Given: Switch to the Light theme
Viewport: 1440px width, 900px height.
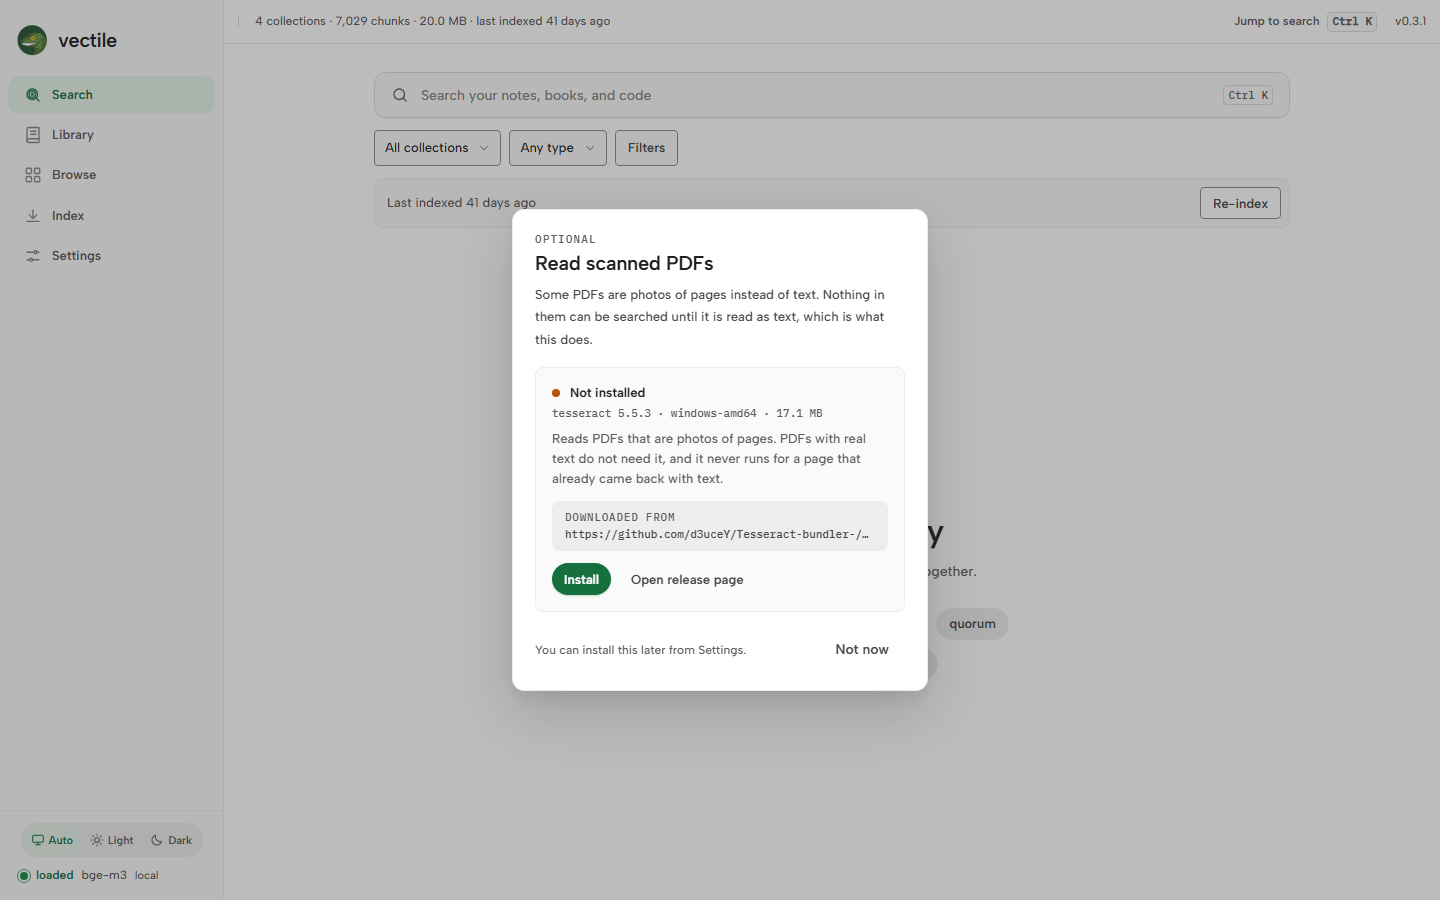Looking at the screenshot, I should click(112, 840).
